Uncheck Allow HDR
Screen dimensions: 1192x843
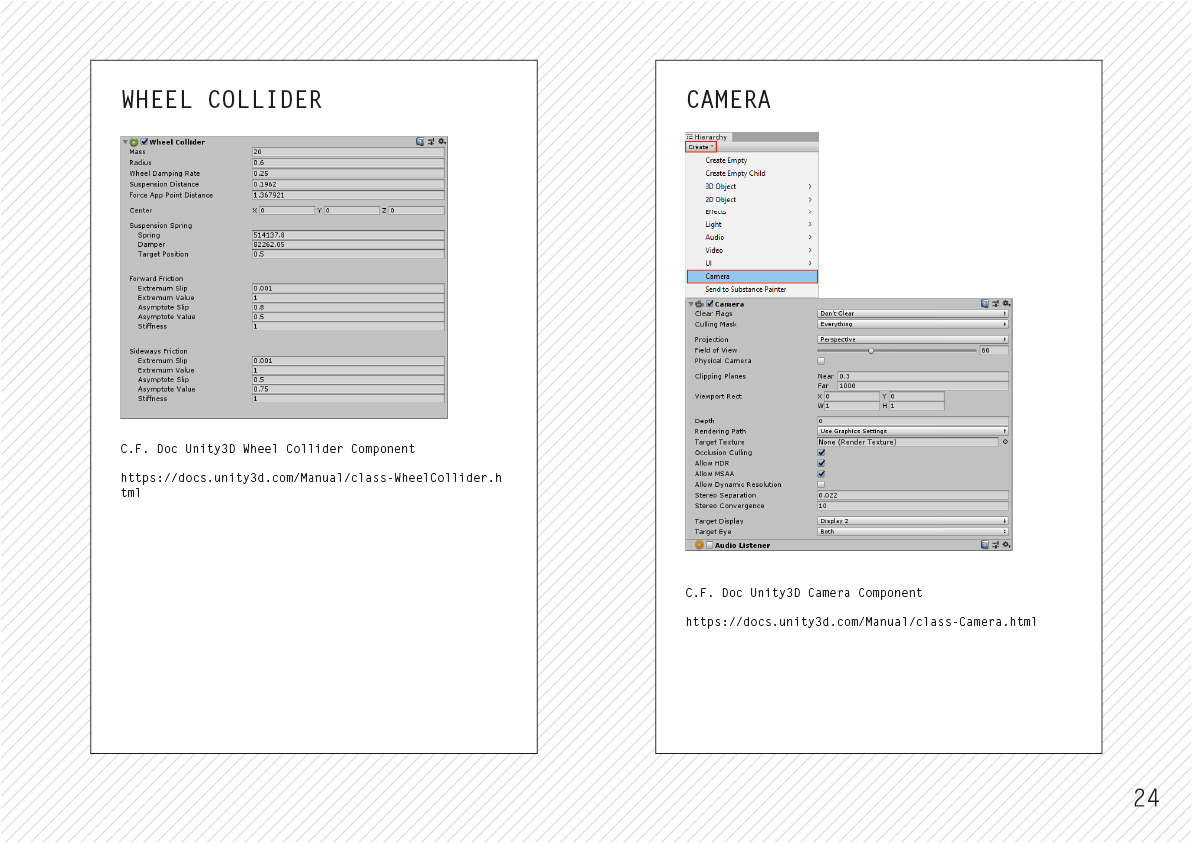[821, 463]
